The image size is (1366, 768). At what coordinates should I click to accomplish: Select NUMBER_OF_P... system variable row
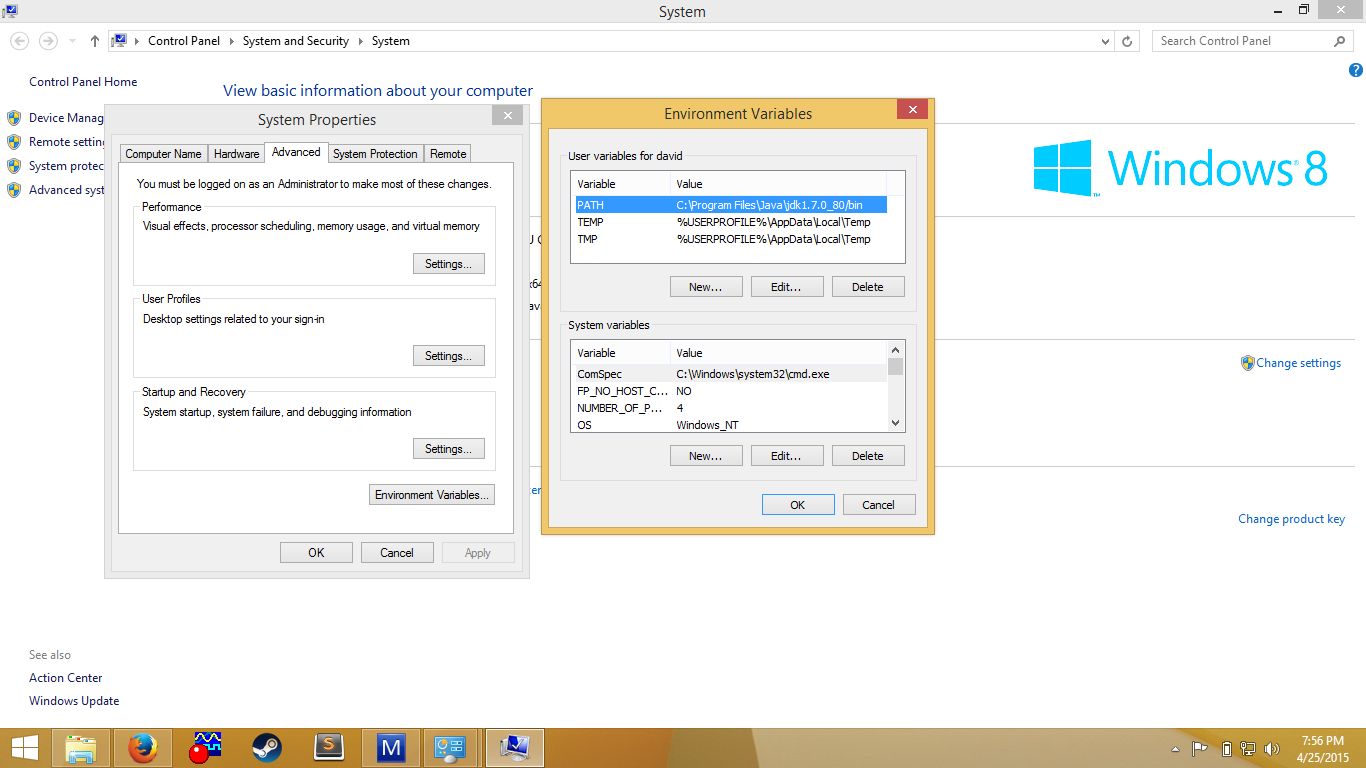729,408
